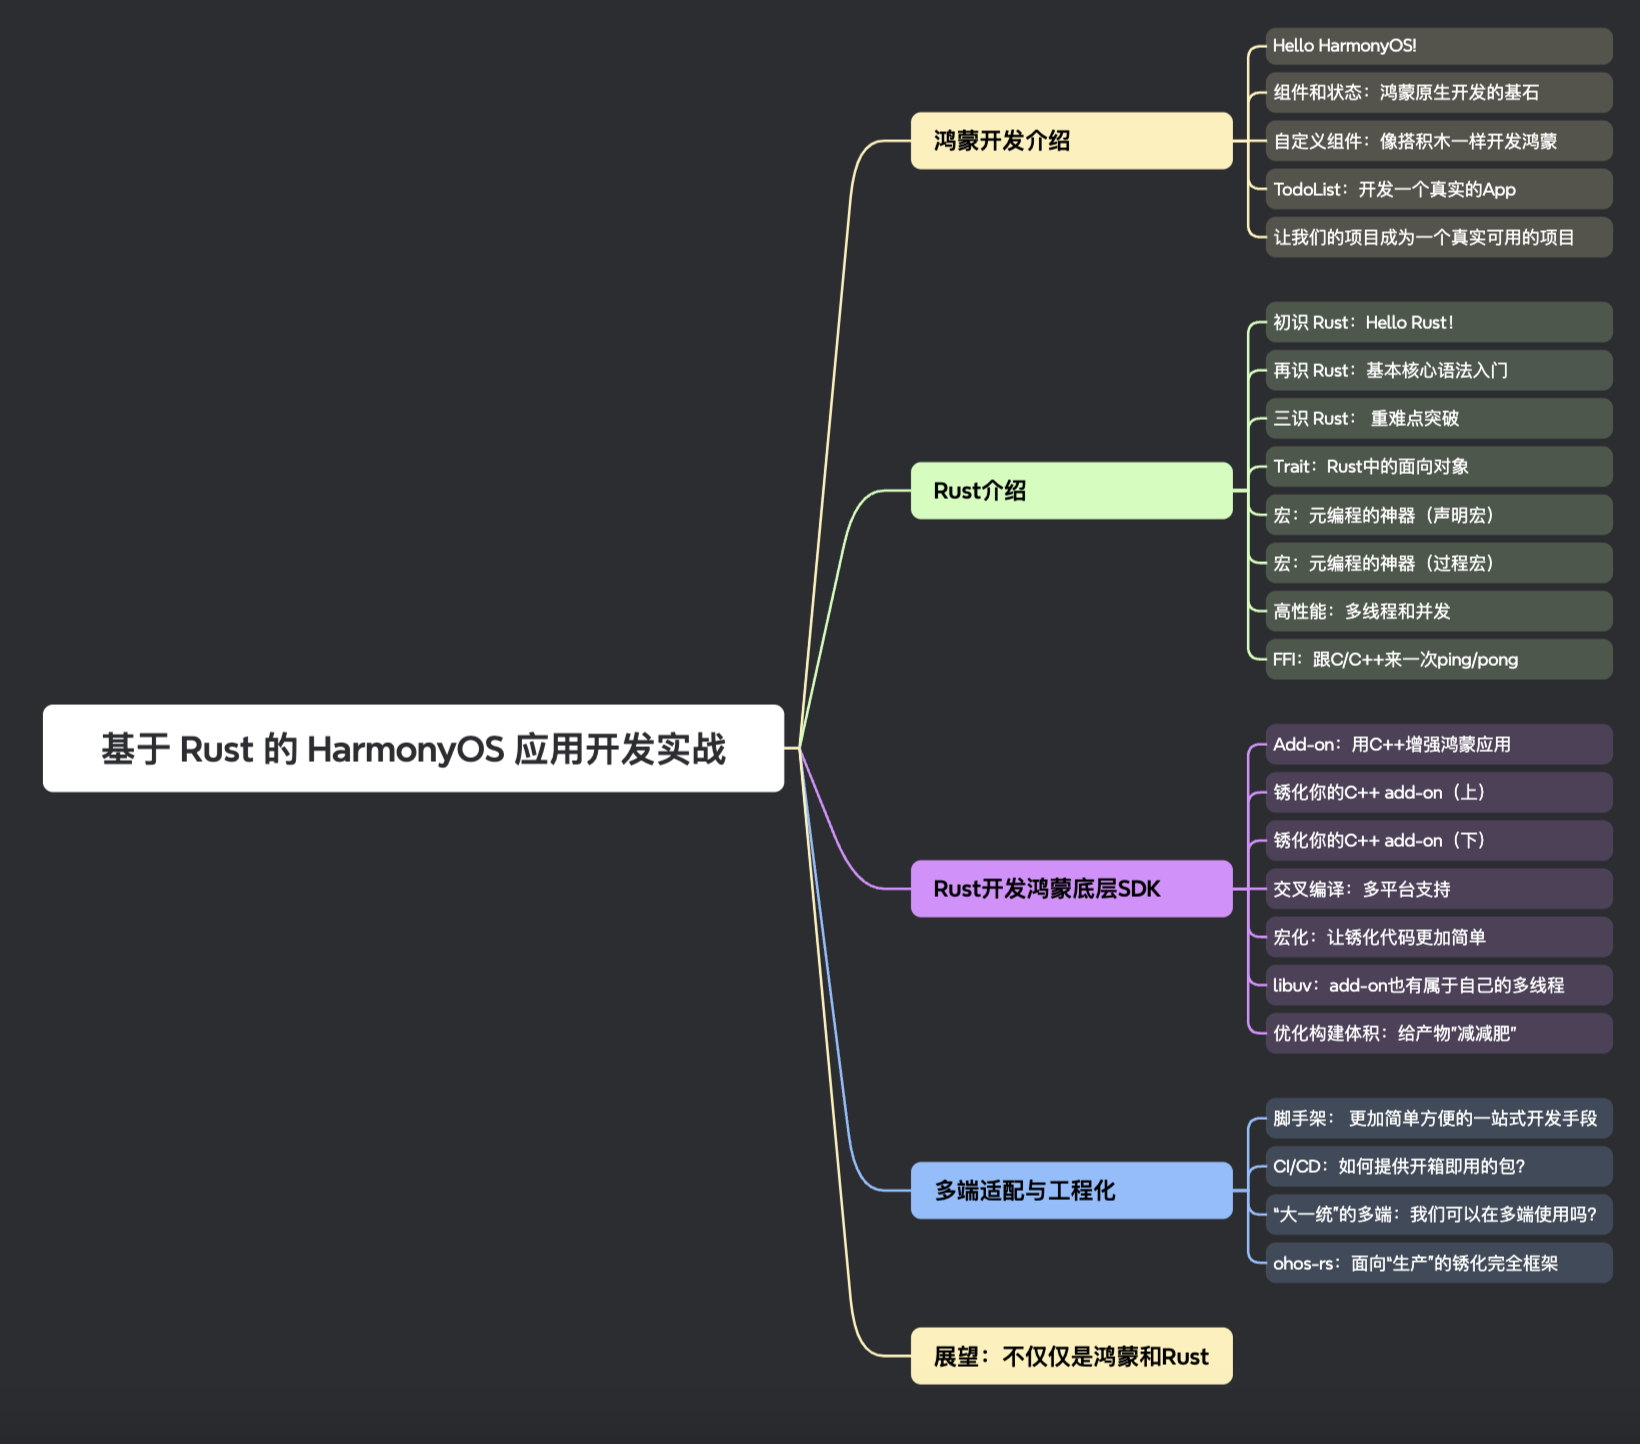Click 优化构建体积：给产物"减减肥" topic
1640x1444 pixels.
tap(1439, 1033)
